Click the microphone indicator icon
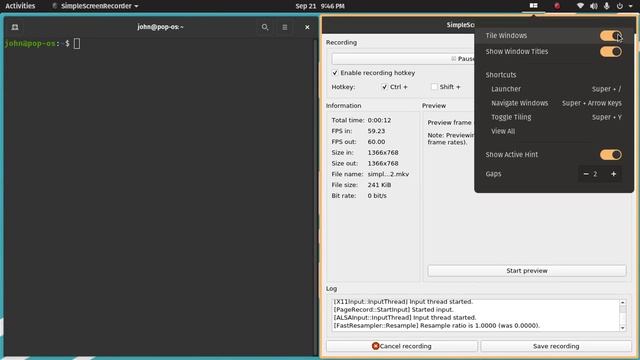This screenshot has width=640, height=360. point(607,6)
